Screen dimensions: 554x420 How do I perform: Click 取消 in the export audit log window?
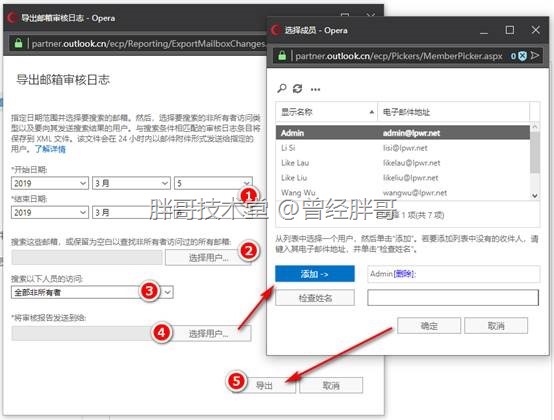click(x=331, y=385)
